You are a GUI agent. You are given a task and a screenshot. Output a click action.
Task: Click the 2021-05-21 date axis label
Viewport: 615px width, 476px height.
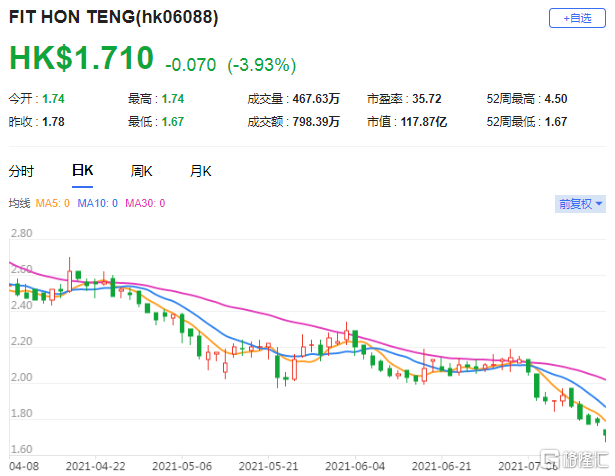pos(269,466)
